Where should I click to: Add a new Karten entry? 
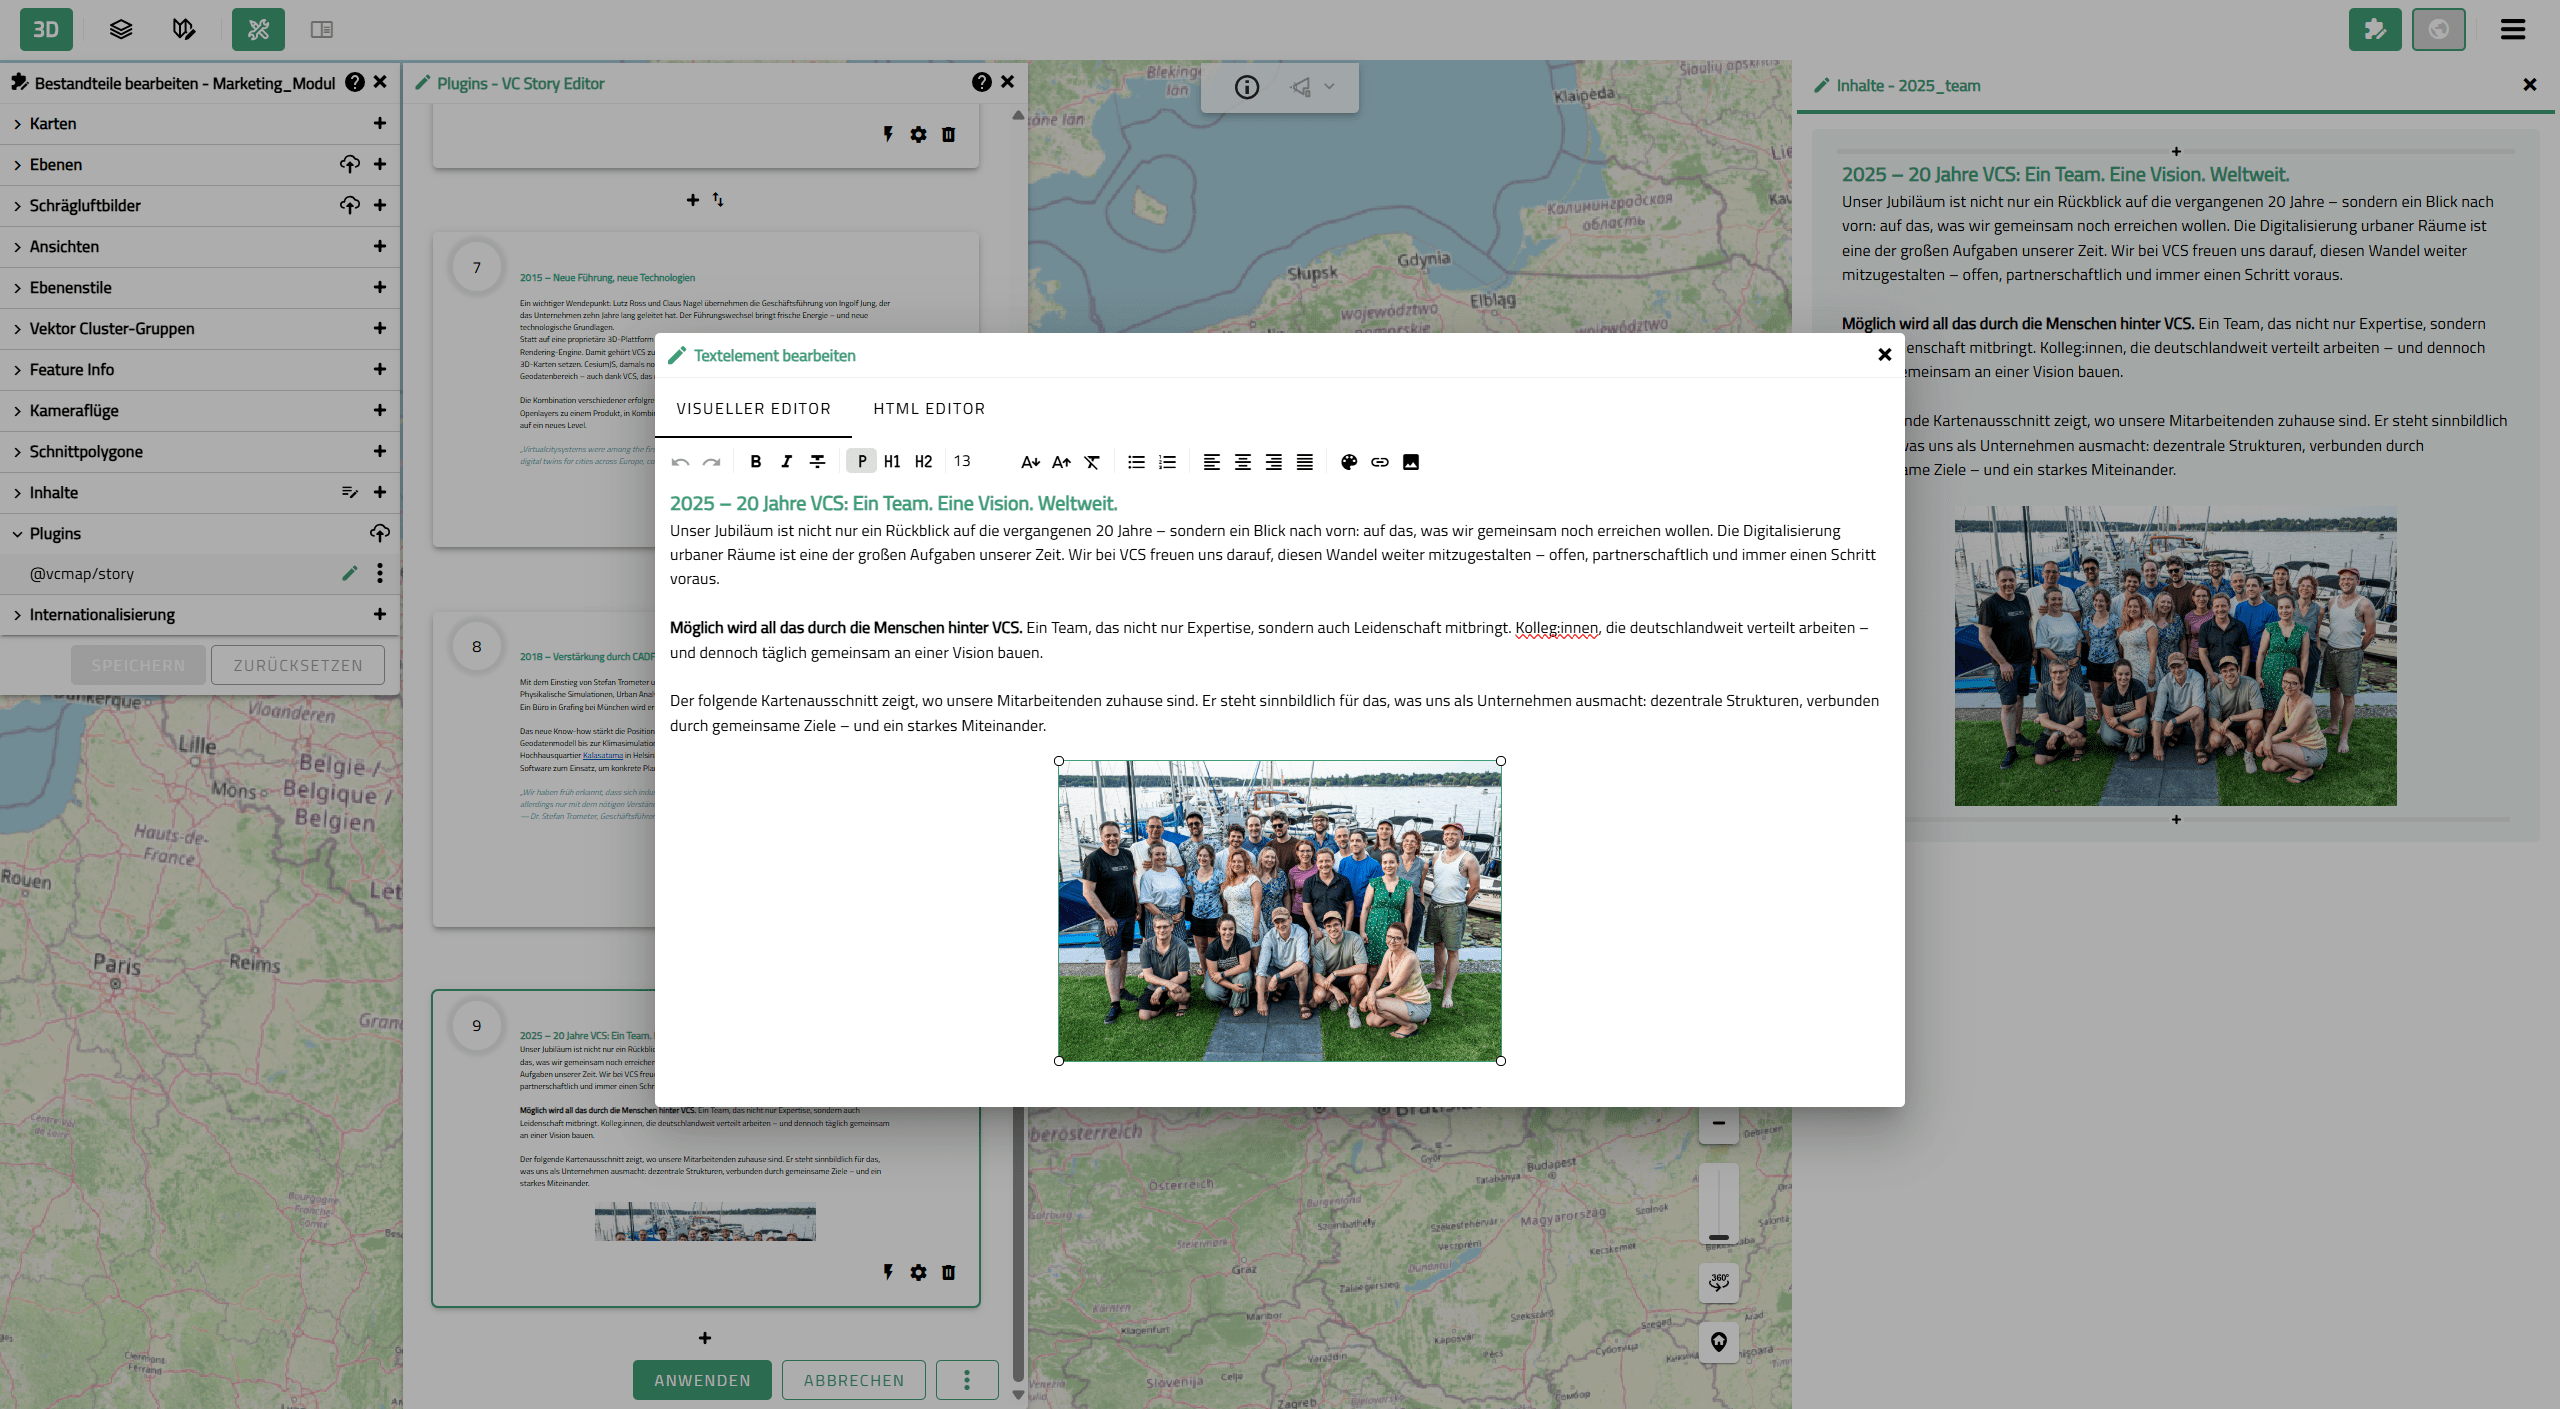[x=380, y=123]
